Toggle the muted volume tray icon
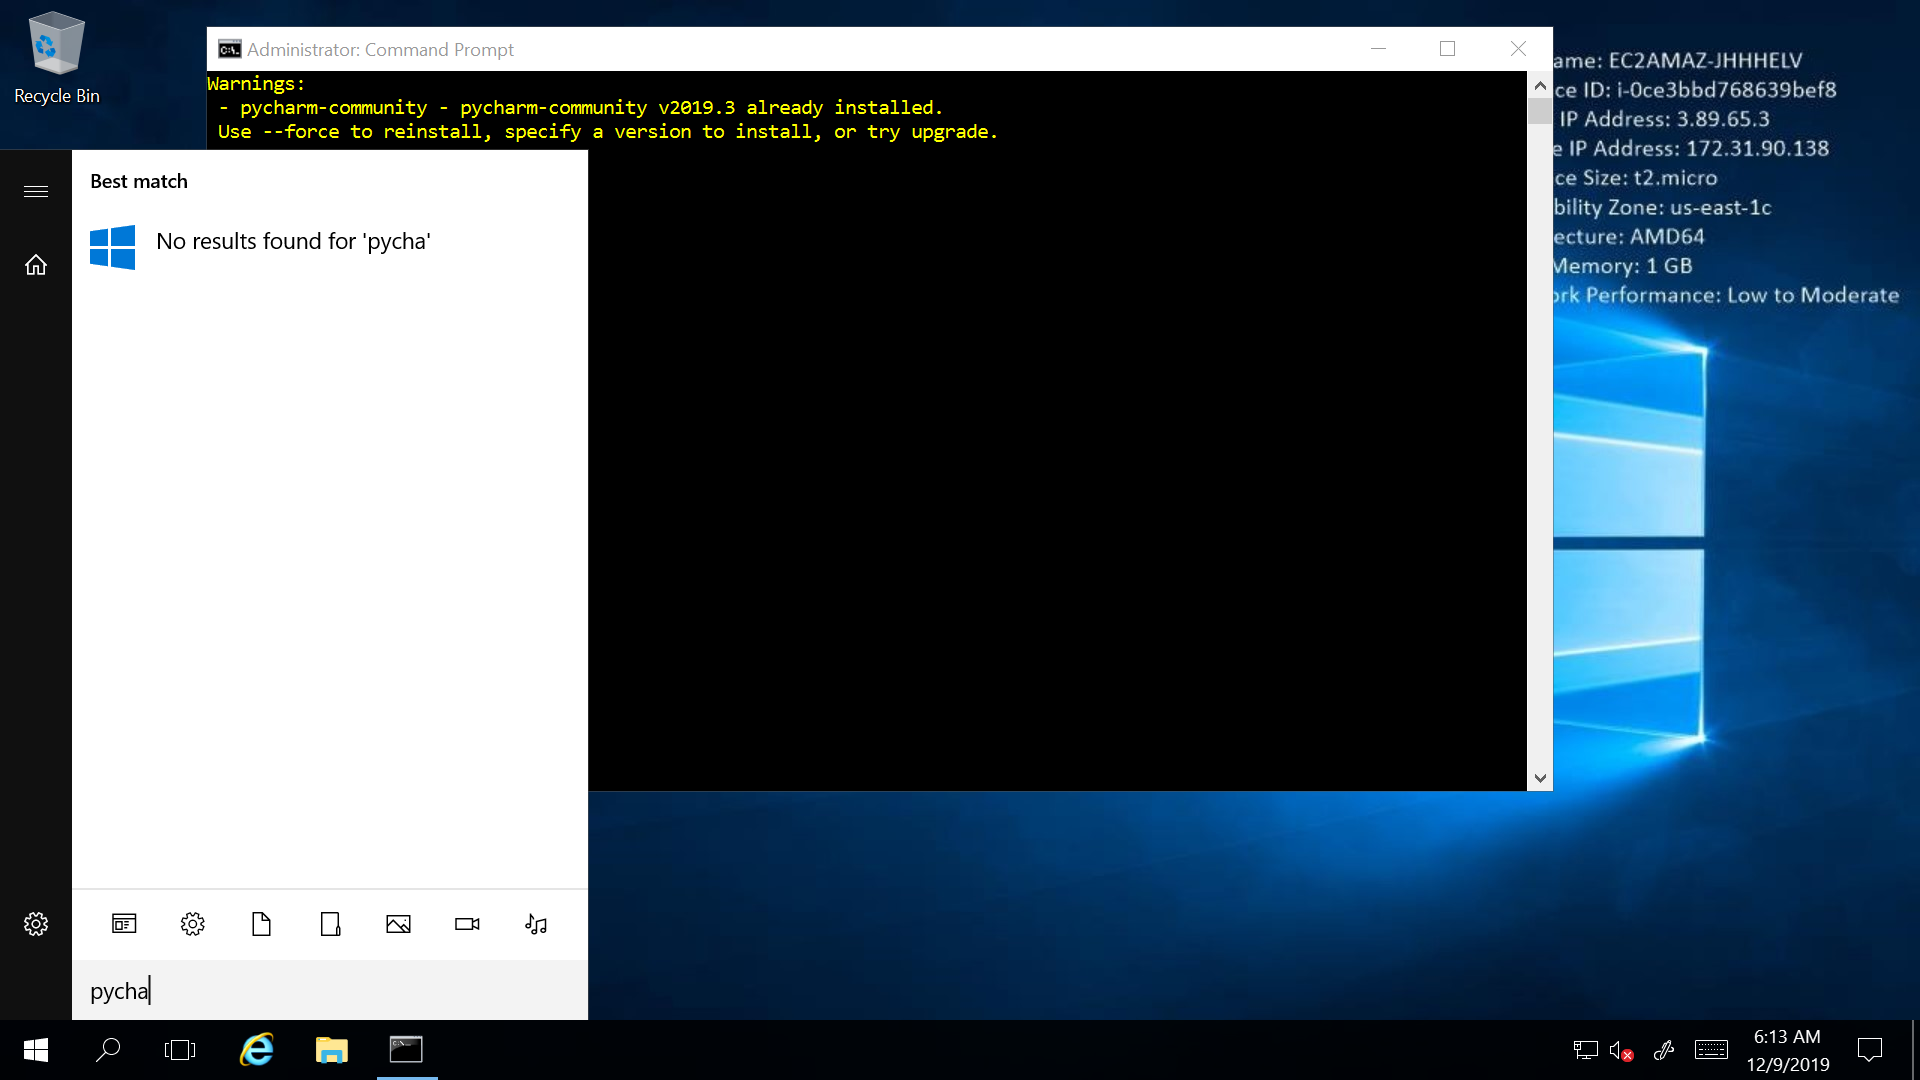 click(x=1620, y=1050)
